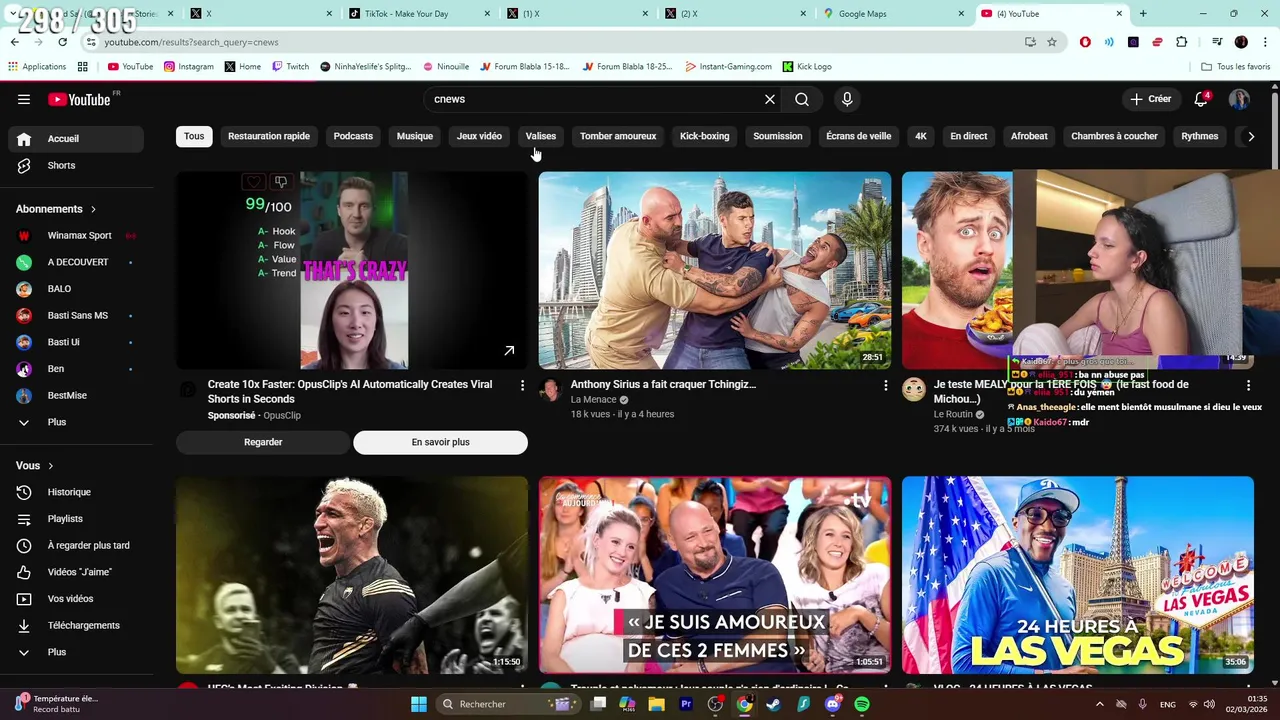
Task: Open the notifications bell
Action: [x=1201, y=99]
